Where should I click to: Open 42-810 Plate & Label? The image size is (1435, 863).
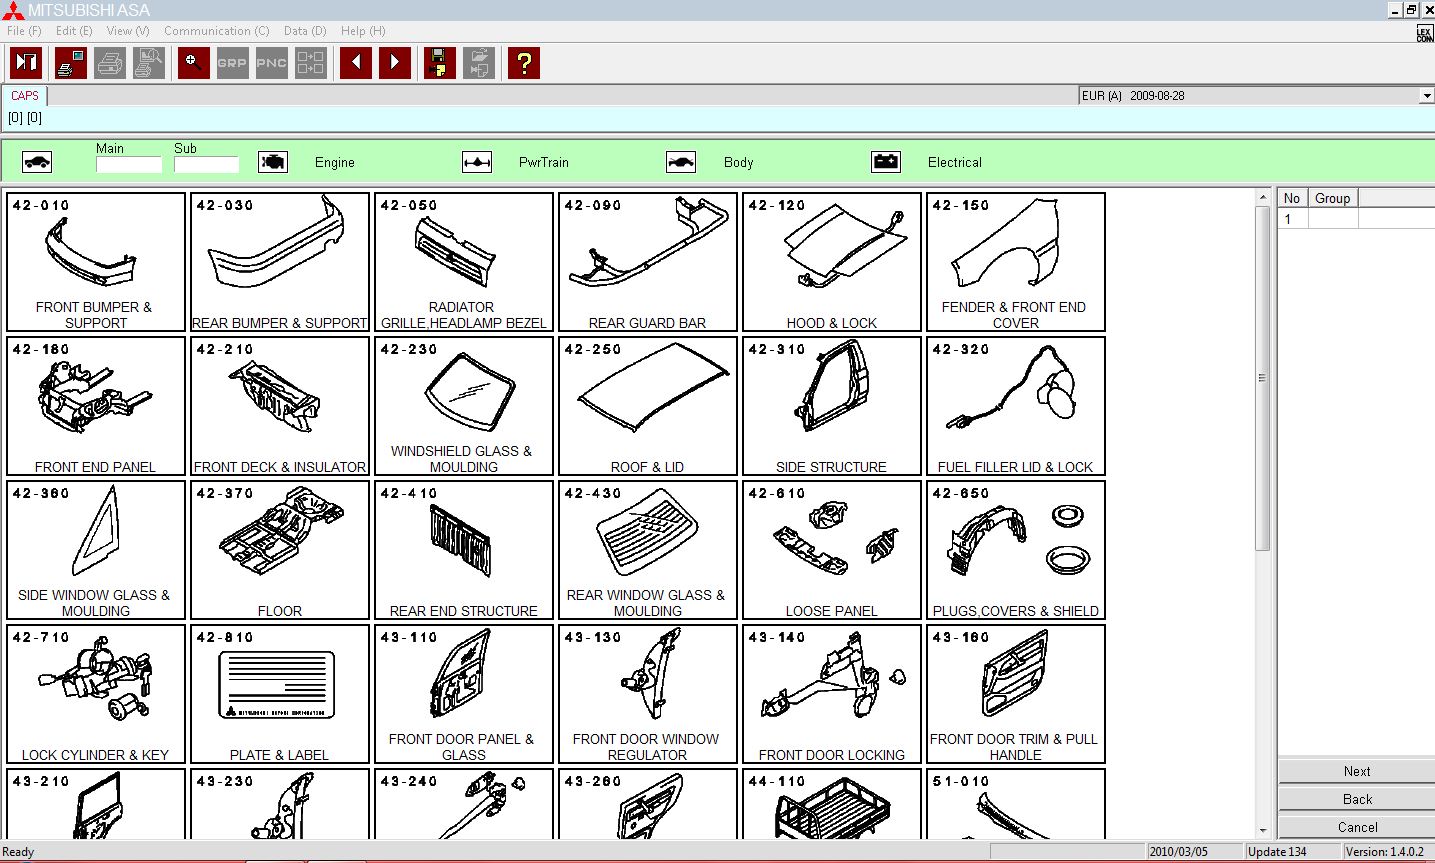[280, 694]
